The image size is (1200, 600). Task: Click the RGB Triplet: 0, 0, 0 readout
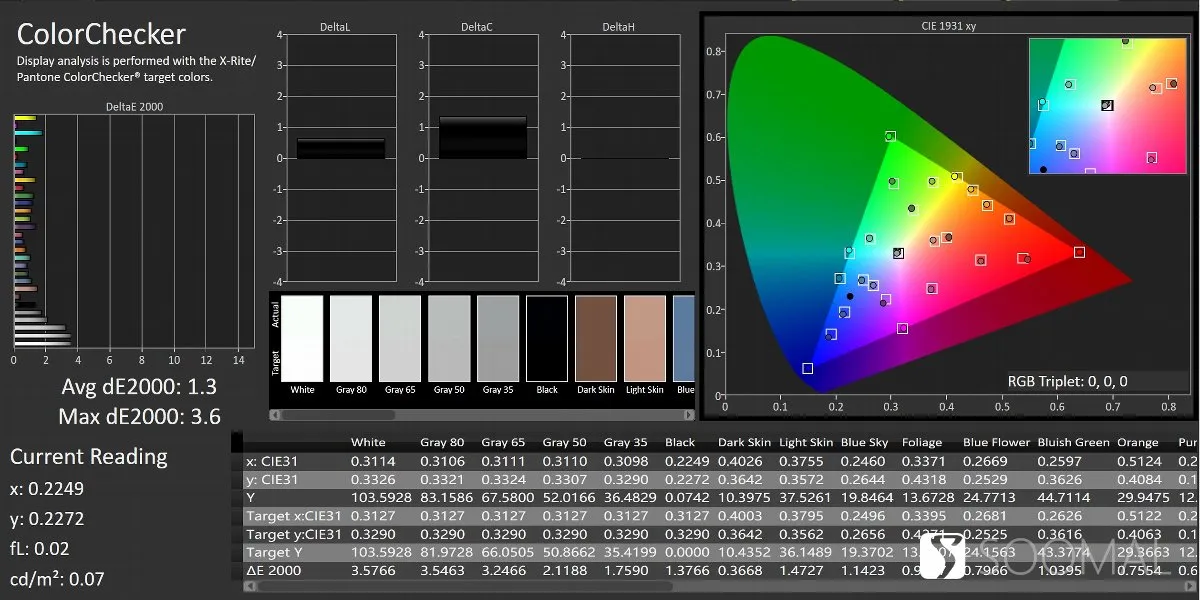coord(1067,381)
